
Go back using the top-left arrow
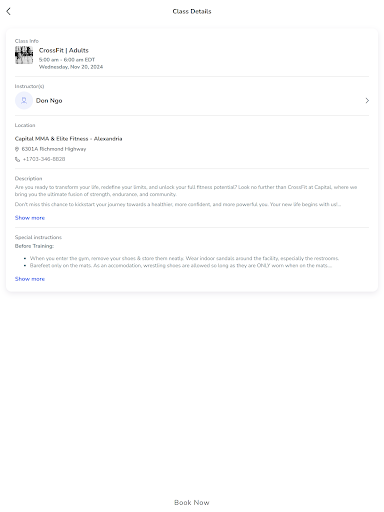tap(8, 11)
